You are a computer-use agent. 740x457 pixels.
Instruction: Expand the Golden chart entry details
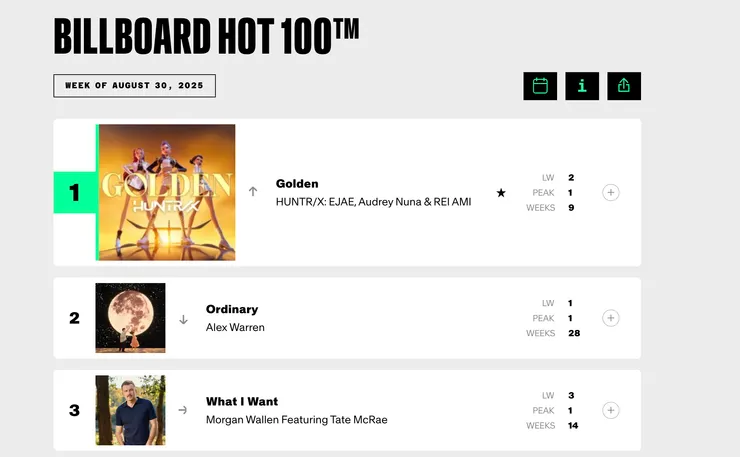click(611, 192)
